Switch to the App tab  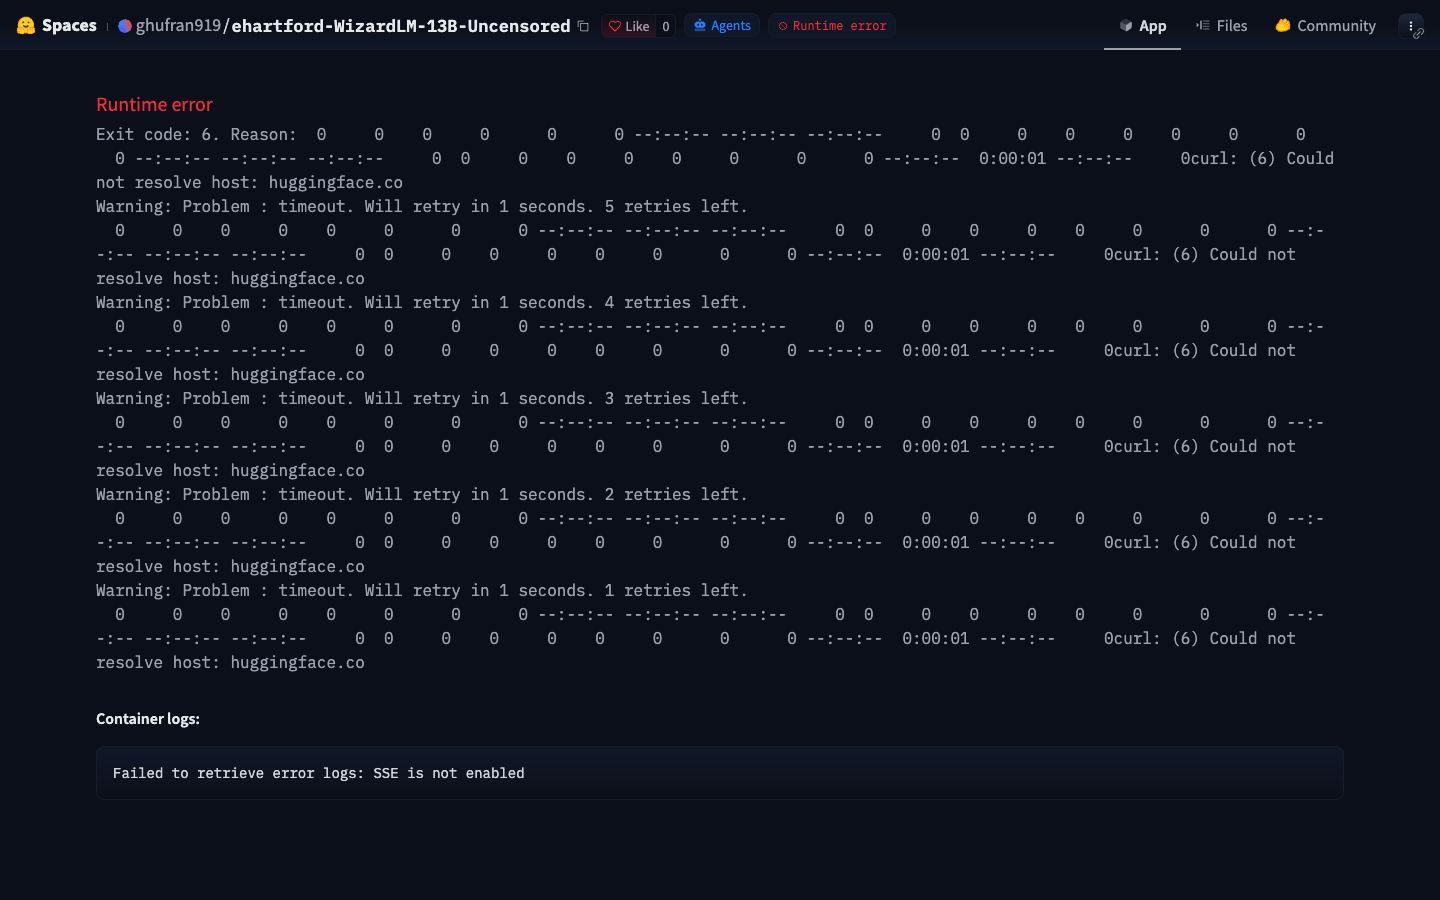[x=1142, y=26]
